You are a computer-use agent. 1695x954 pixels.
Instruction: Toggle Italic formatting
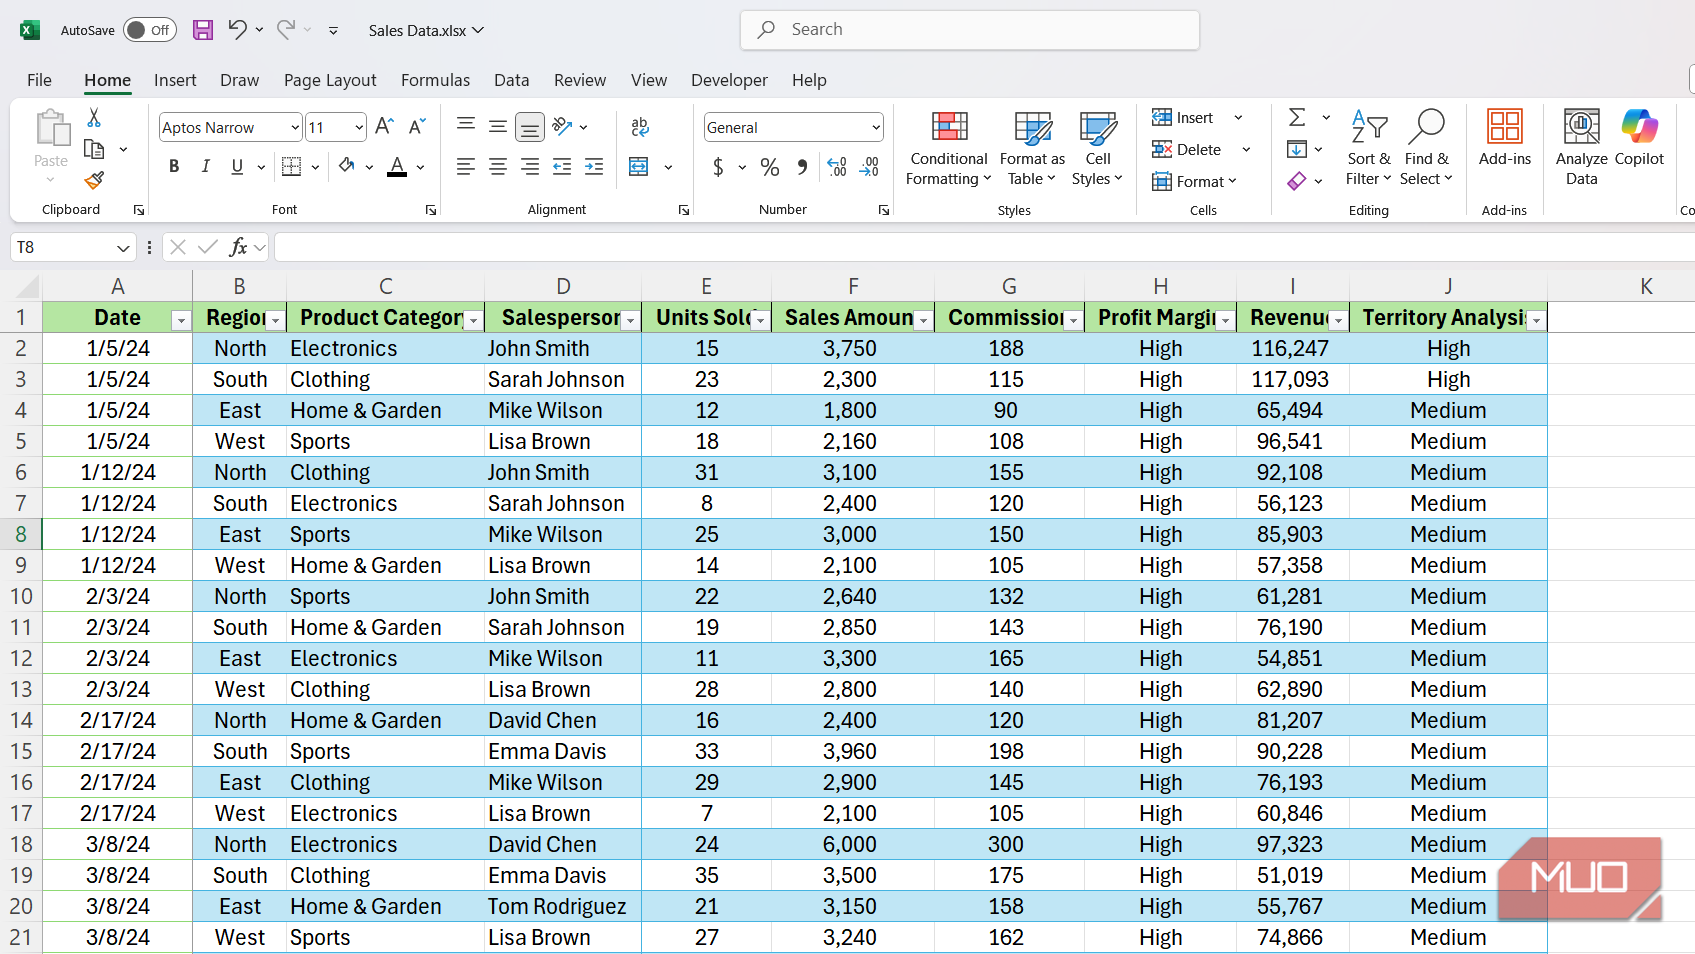[x=205, y=167]
